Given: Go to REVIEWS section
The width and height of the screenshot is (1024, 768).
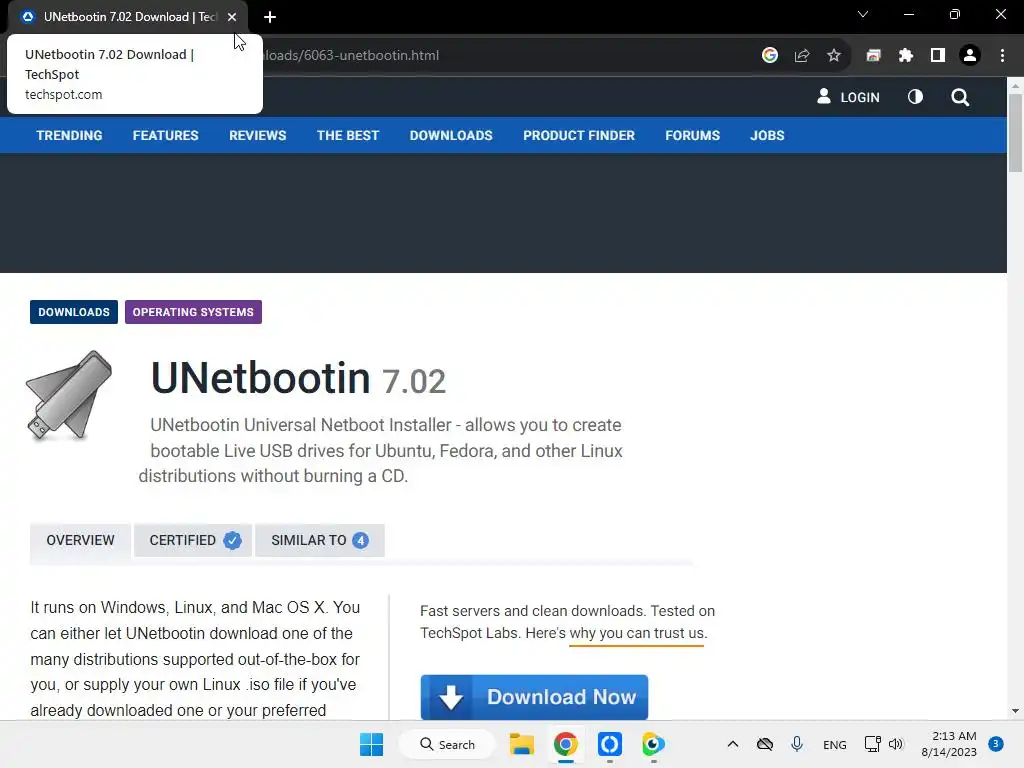Looking at the screenshot, I should pyautogui.click(x=257, y=136).
